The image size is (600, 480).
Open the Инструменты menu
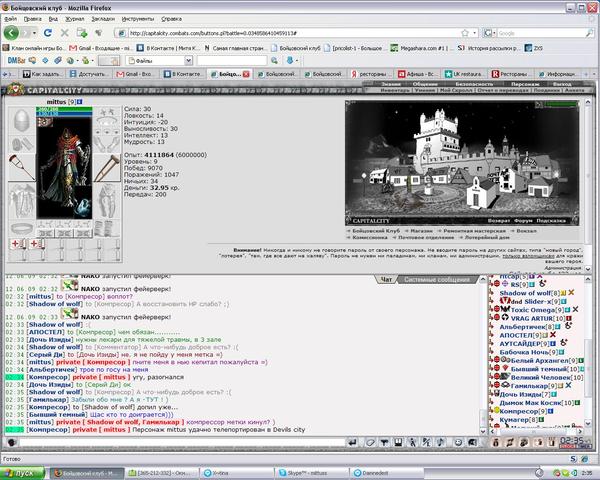[x=138, y=19]
